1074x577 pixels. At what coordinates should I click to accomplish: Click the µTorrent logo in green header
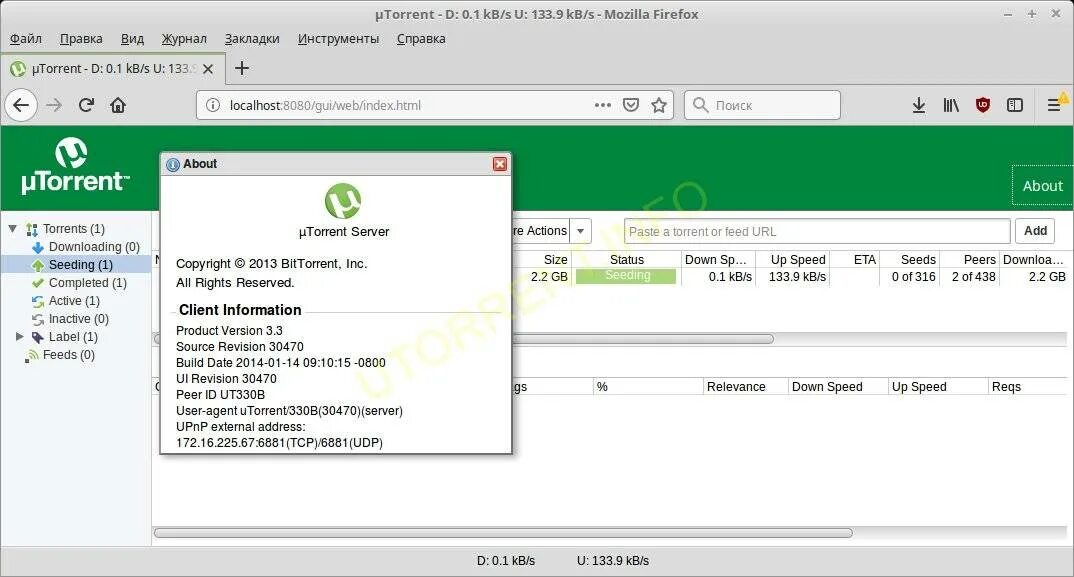[74, 166]
